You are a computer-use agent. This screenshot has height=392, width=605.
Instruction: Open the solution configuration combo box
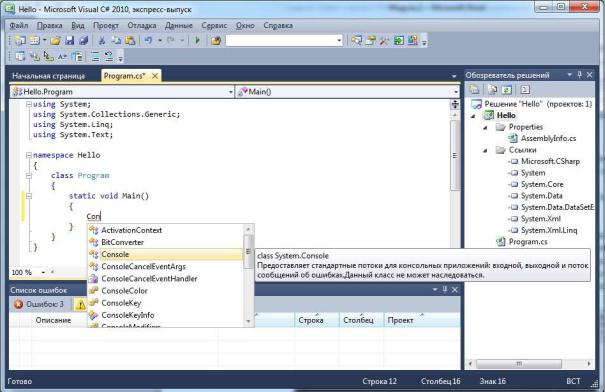[284, 40]
